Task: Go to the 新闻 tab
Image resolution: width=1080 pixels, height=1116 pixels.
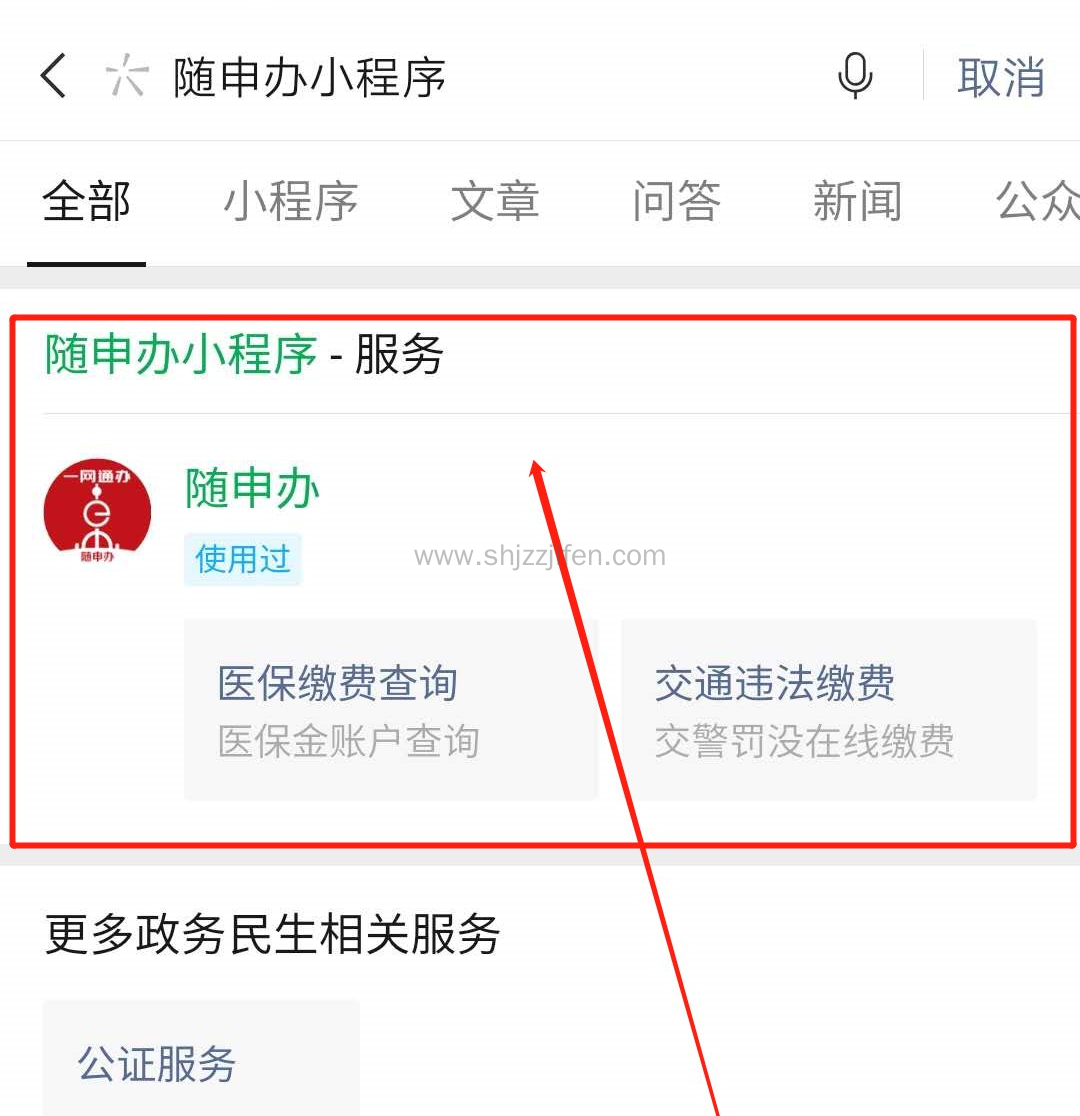Action: point(858,202)
